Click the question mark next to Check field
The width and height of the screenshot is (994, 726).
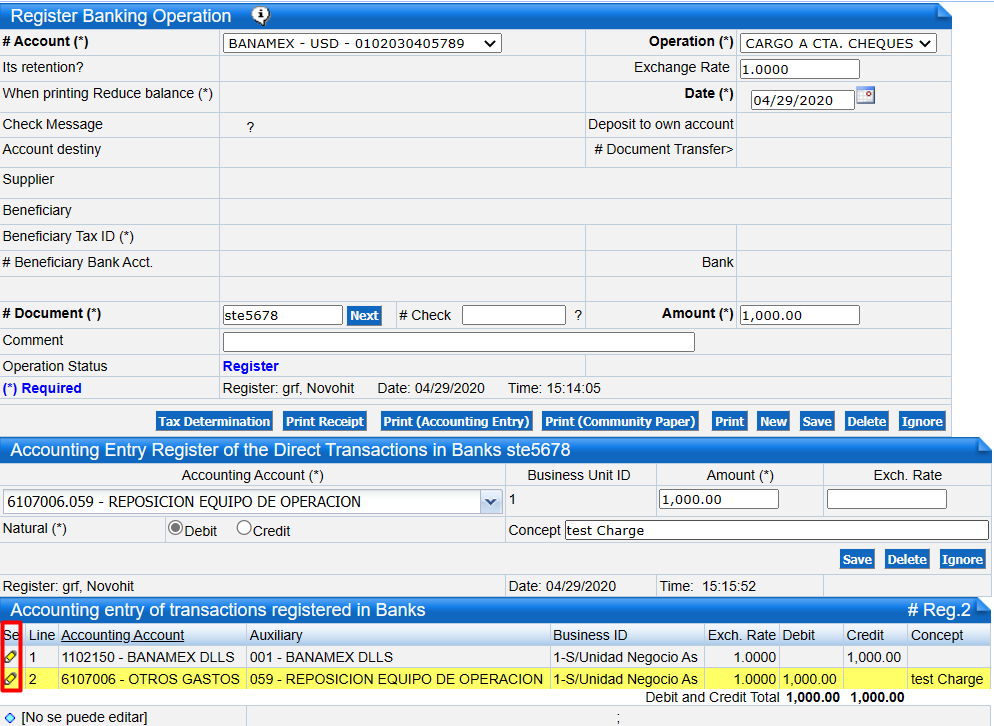(x=578, y=315)
